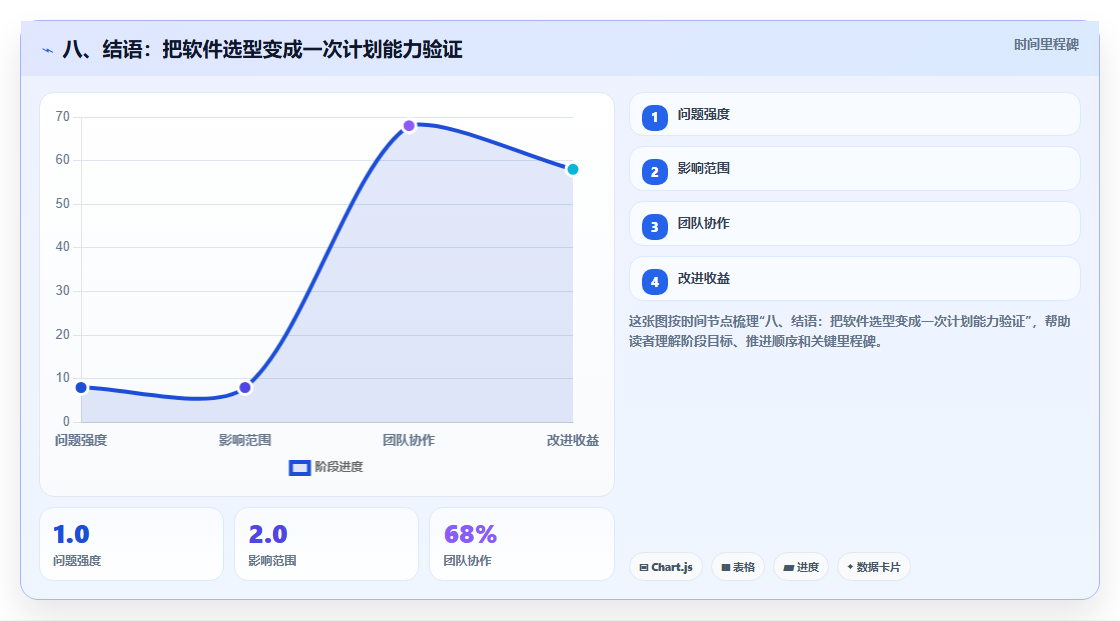The height and width of the screenshot is (621, 1120).
Task: Select the 影响范围 chart data point
Action: (x=245, y=387)
